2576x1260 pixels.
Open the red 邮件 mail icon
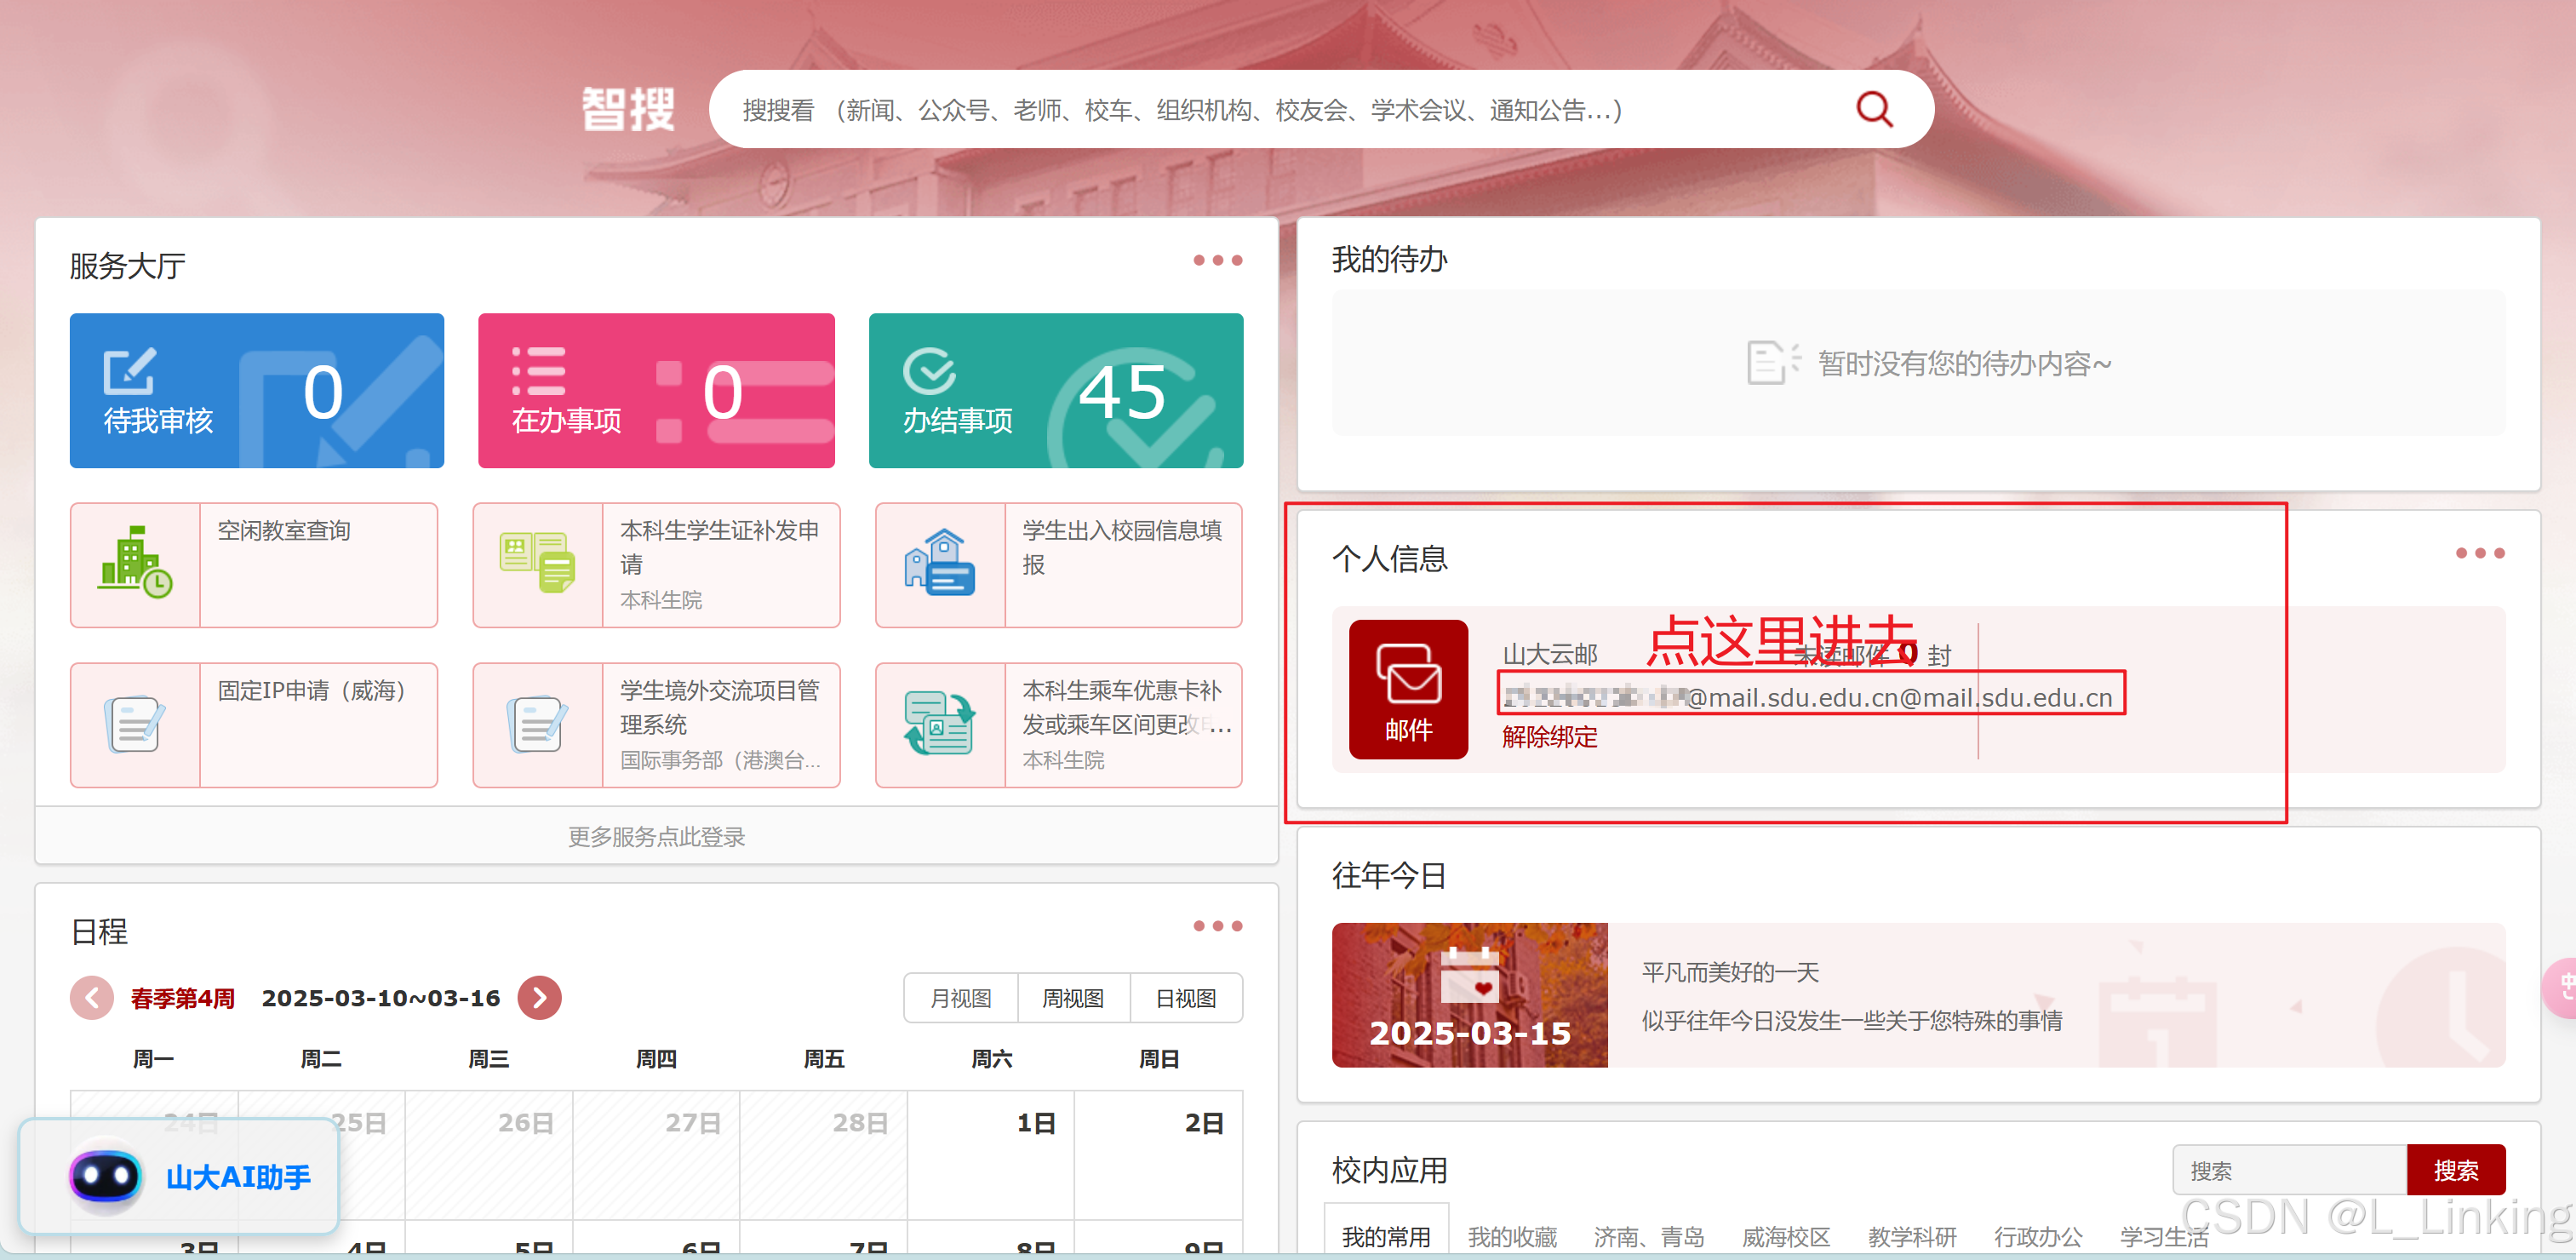coord(1408,689)
